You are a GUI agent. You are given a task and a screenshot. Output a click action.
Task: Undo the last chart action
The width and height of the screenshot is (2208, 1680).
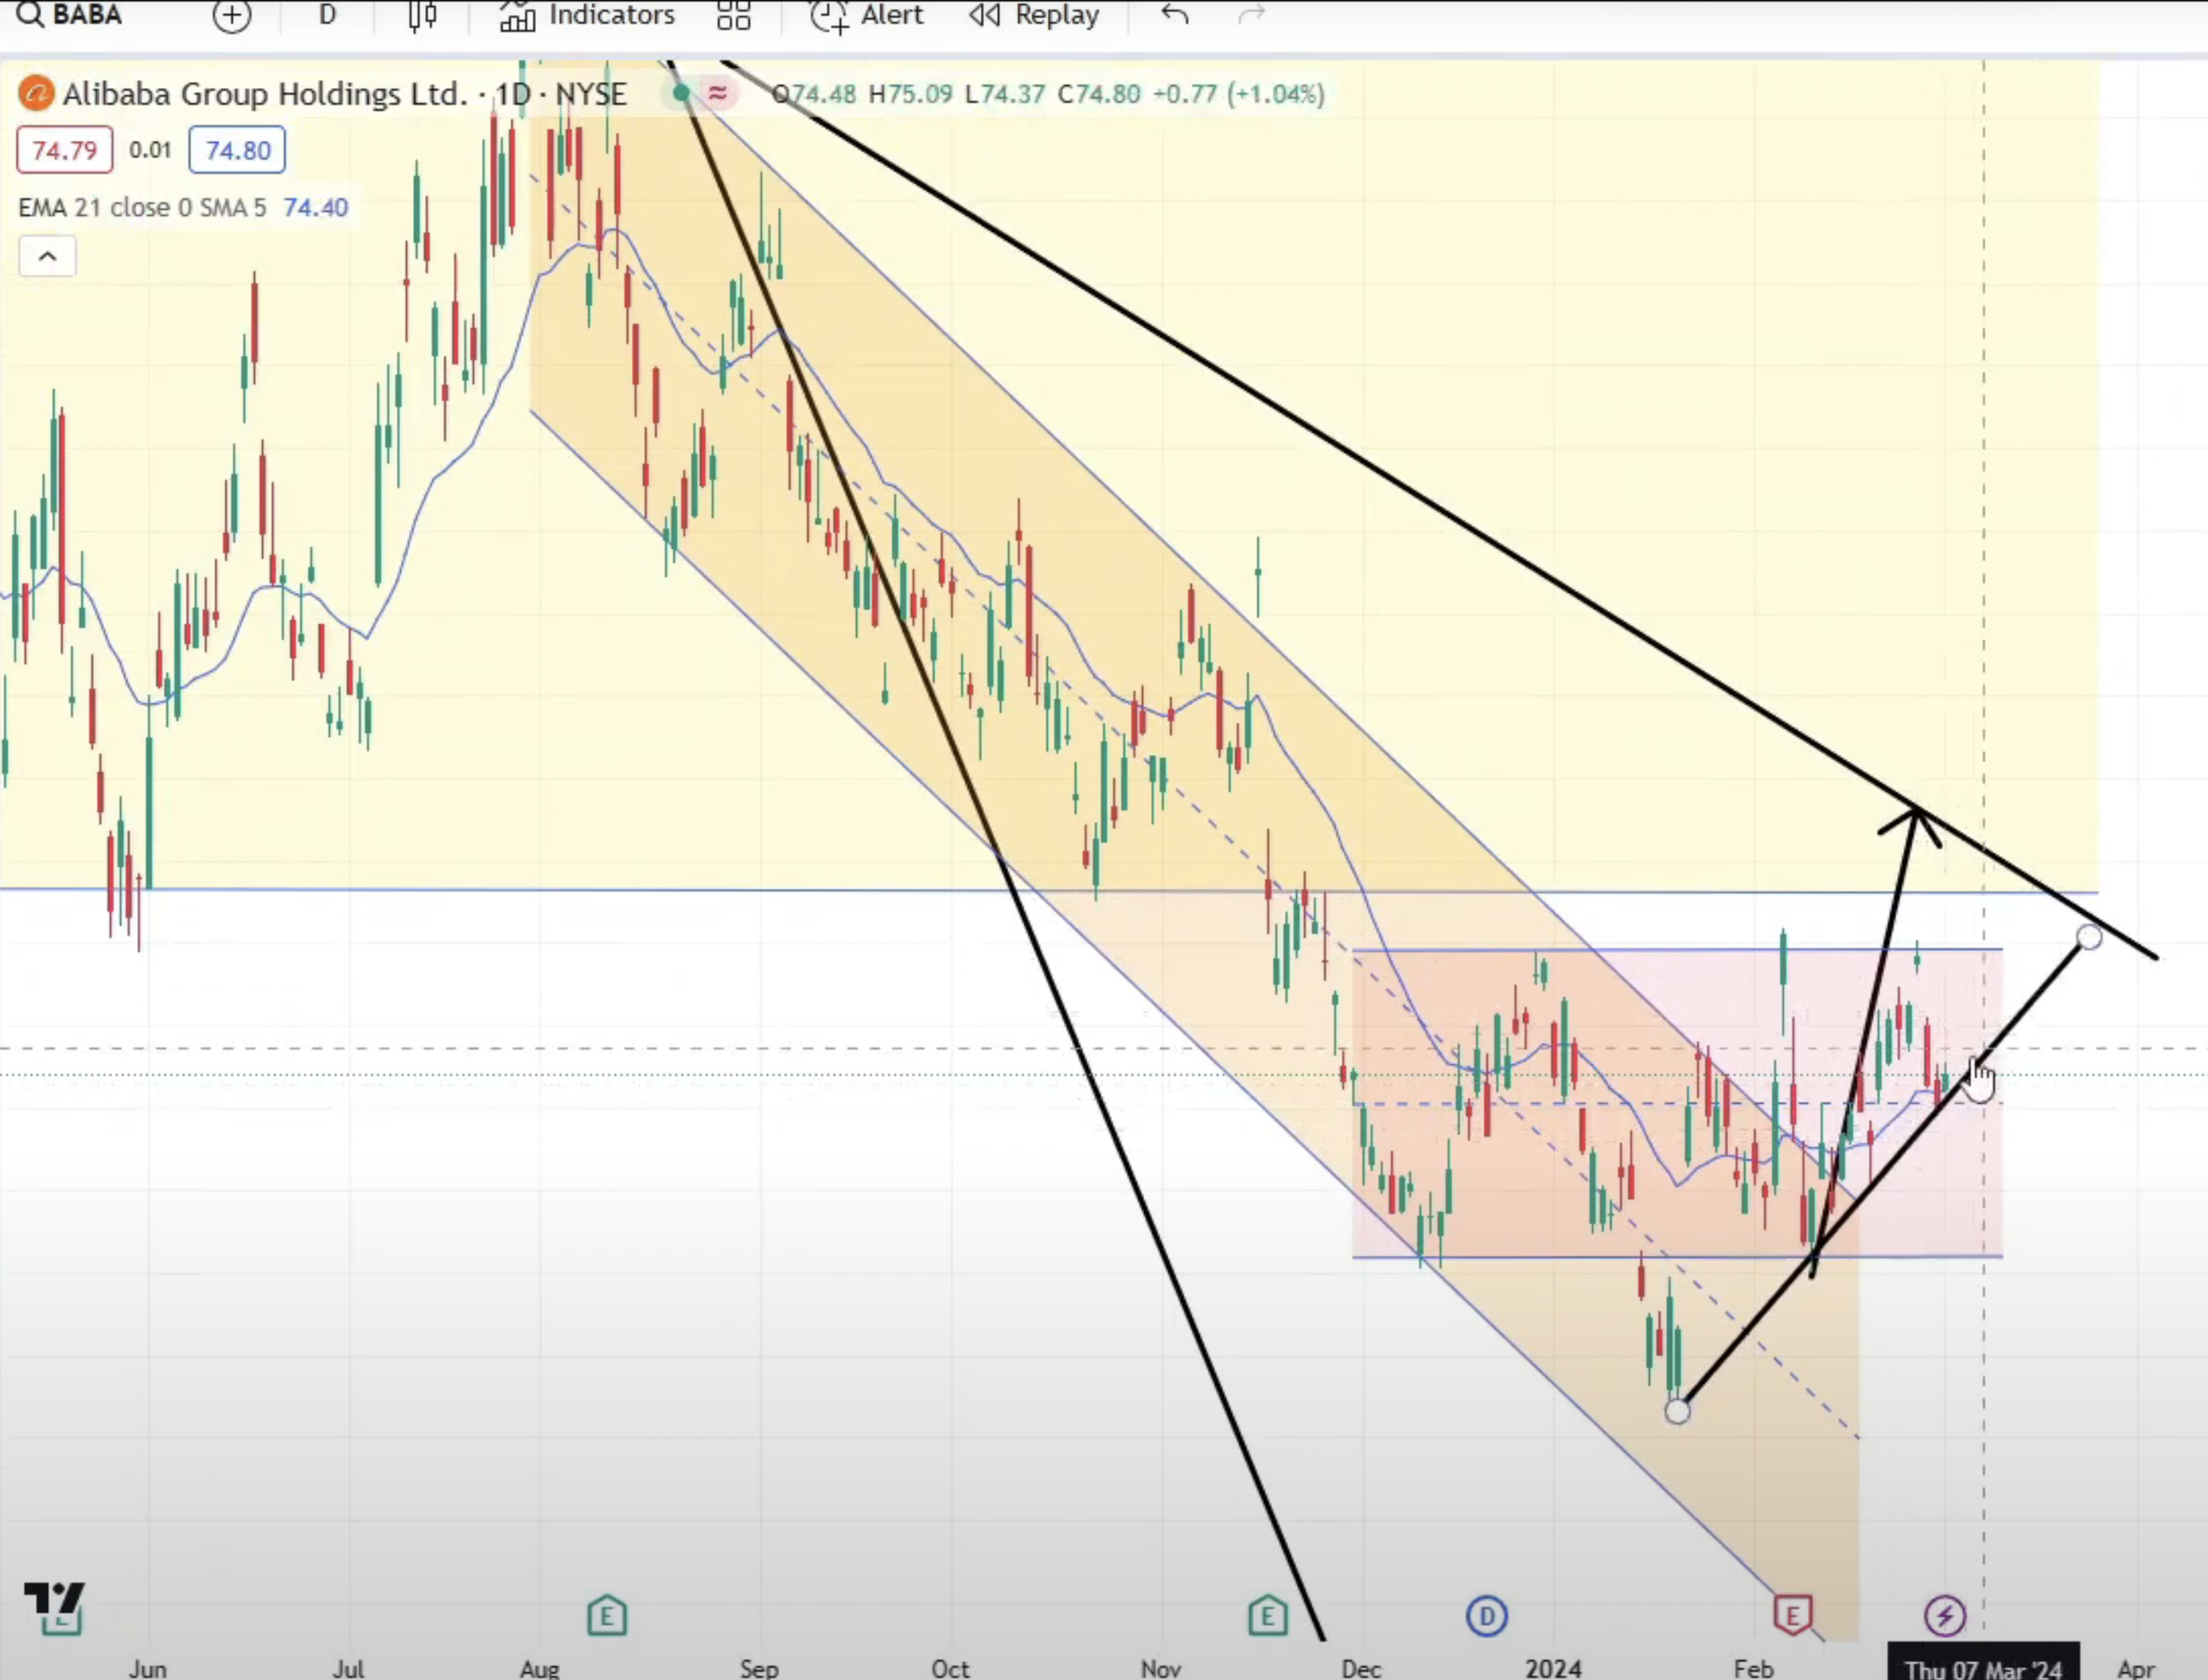1175,14
